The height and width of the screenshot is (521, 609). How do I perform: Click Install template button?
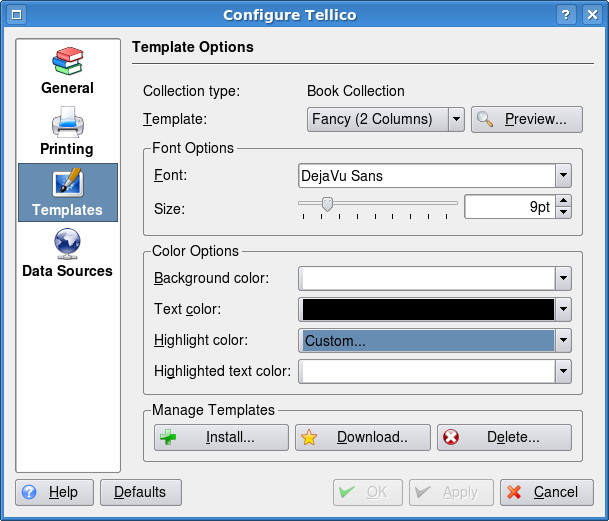(221, 437)
